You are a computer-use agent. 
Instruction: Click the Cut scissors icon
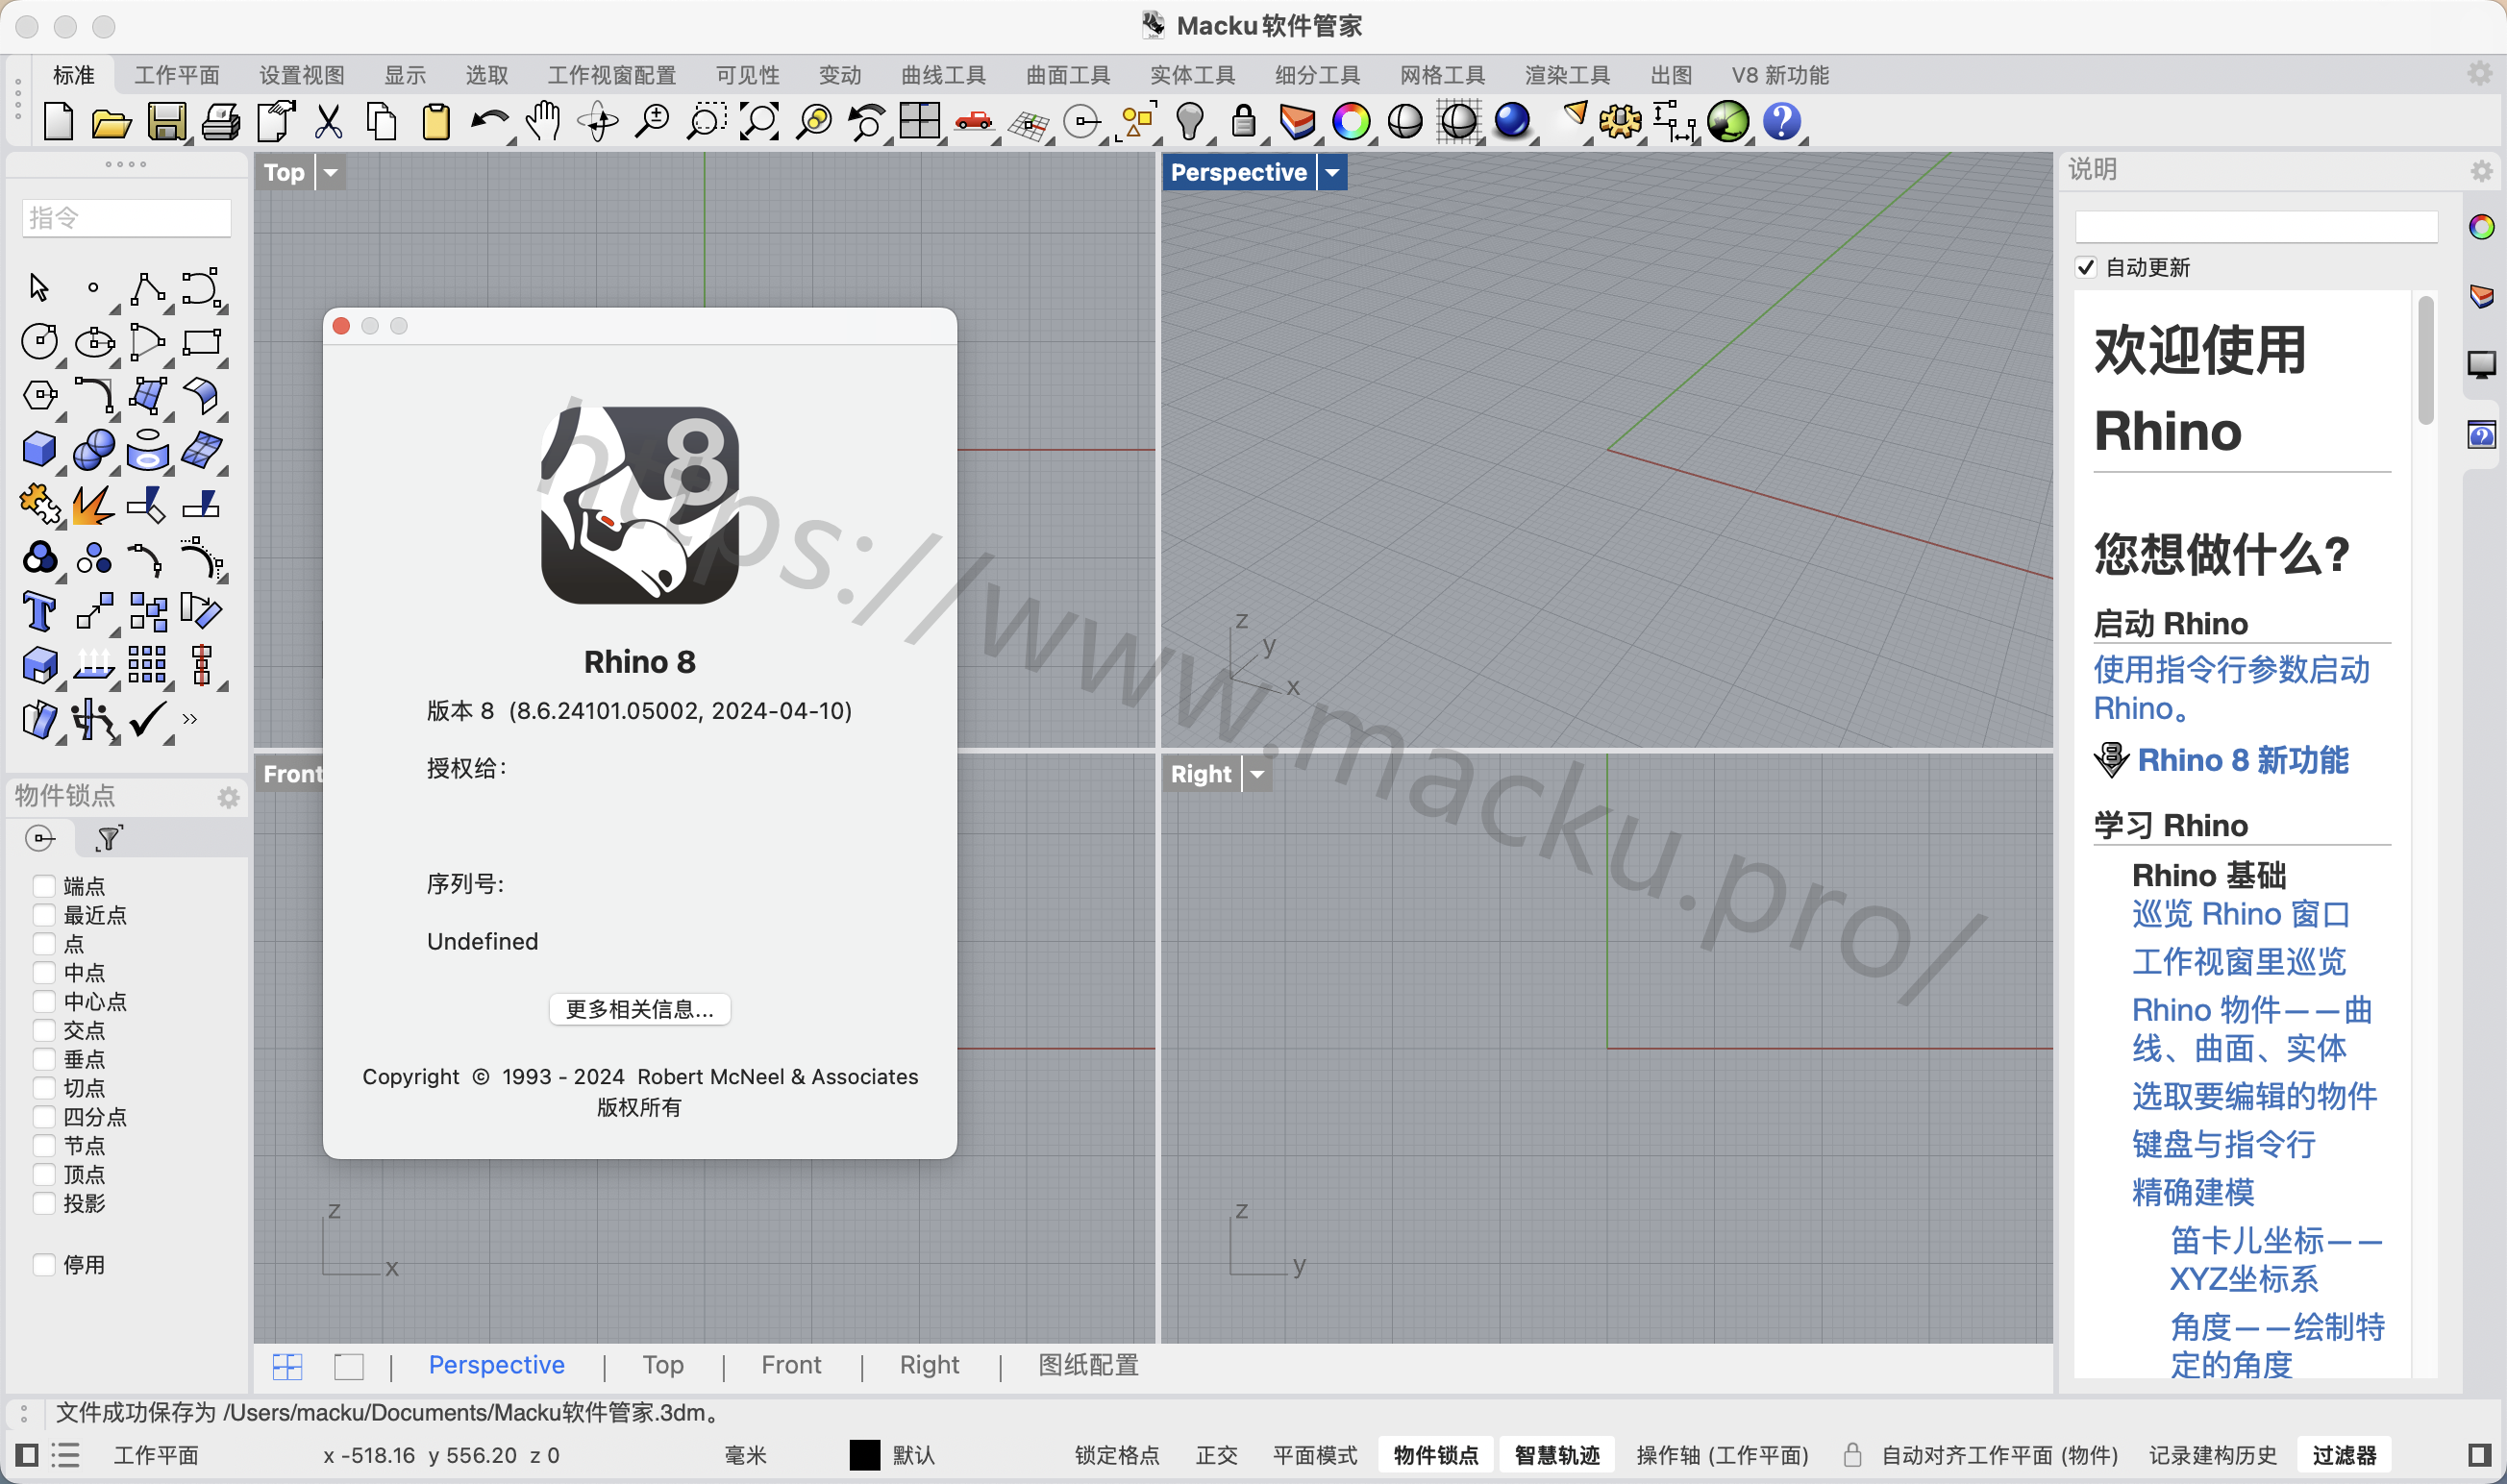328,122
